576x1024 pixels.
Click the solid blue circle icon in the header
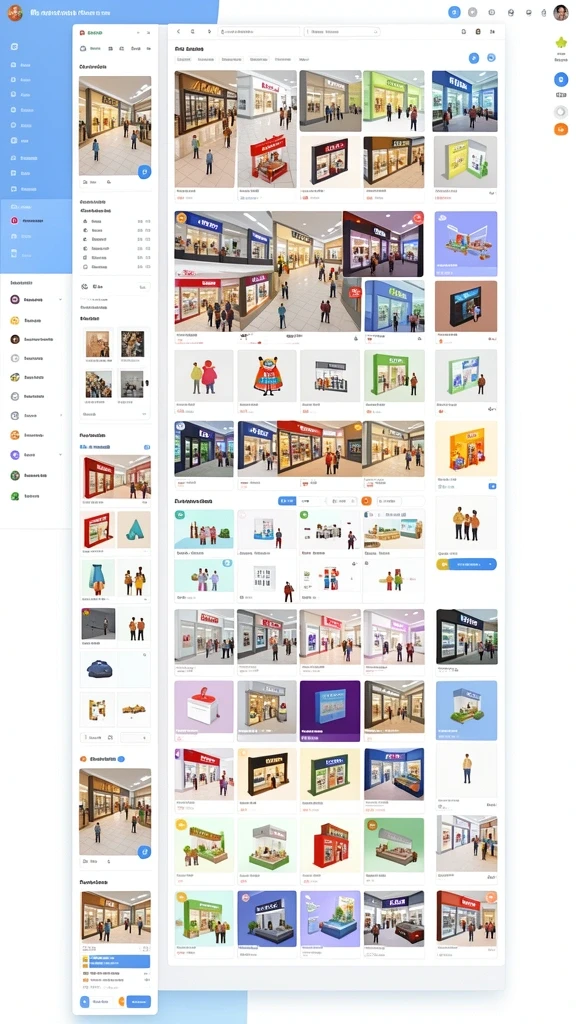[454, 12]
